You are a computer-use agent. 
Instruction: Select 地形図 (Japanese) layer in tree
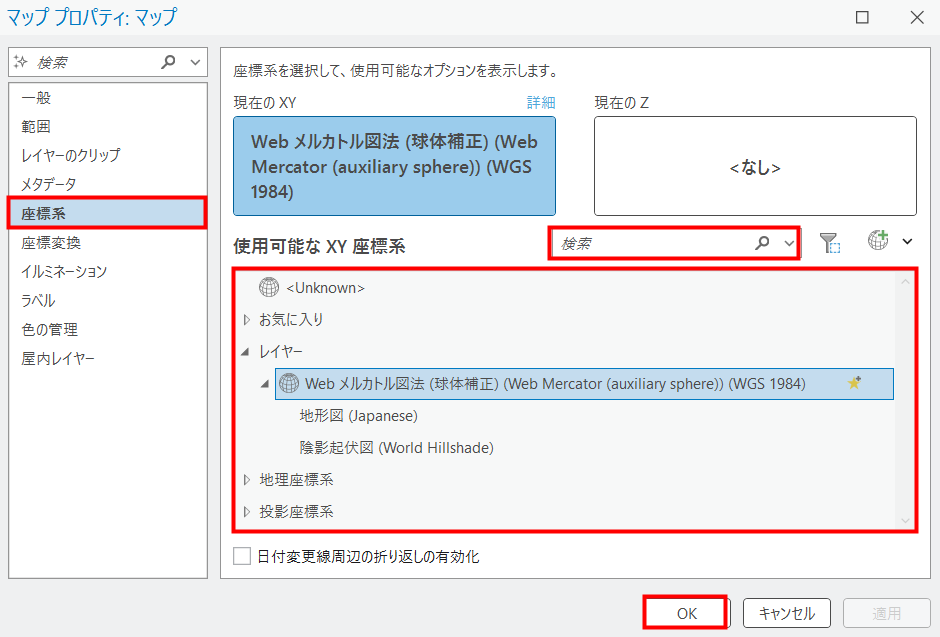pos(358,416)
